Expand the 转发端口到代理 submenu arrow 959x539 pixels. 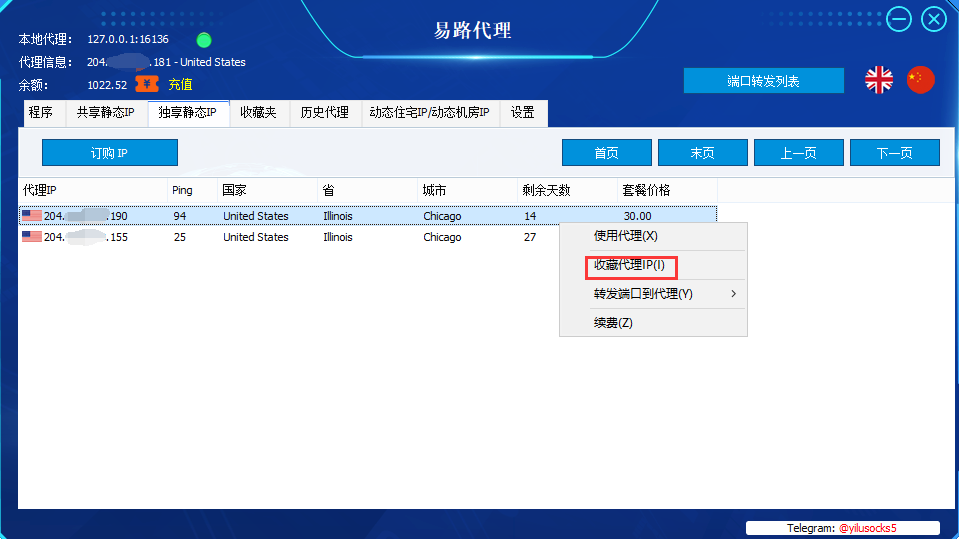(x=733, y=294)
